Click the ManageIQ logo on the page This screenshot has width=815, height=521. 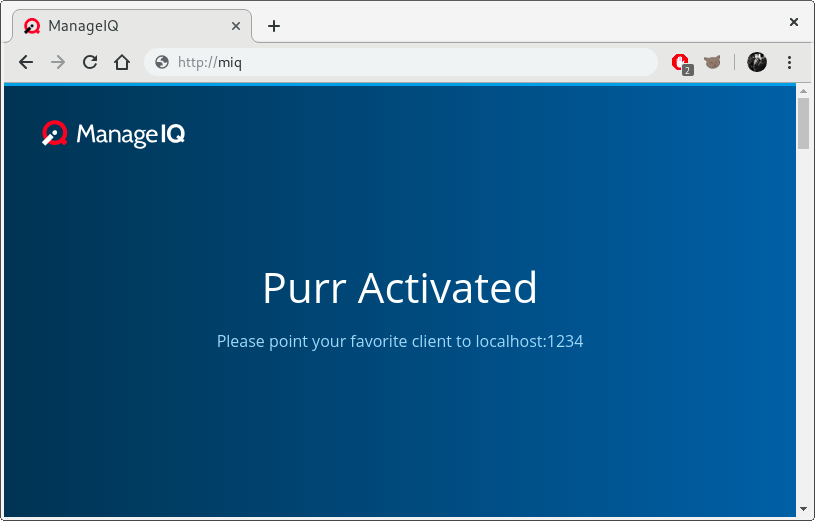click(113, 134)
